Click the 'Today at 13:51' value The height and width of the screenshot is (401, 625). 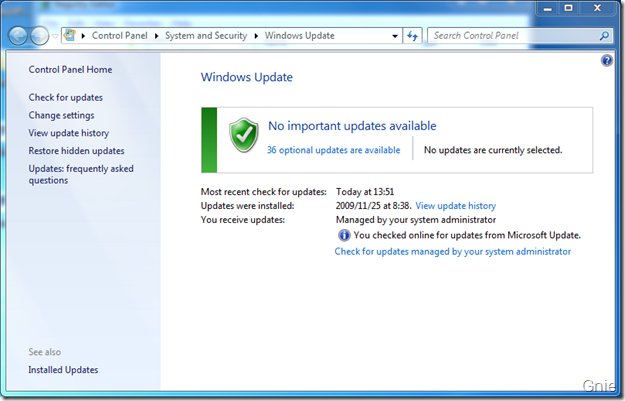(365, 192)
